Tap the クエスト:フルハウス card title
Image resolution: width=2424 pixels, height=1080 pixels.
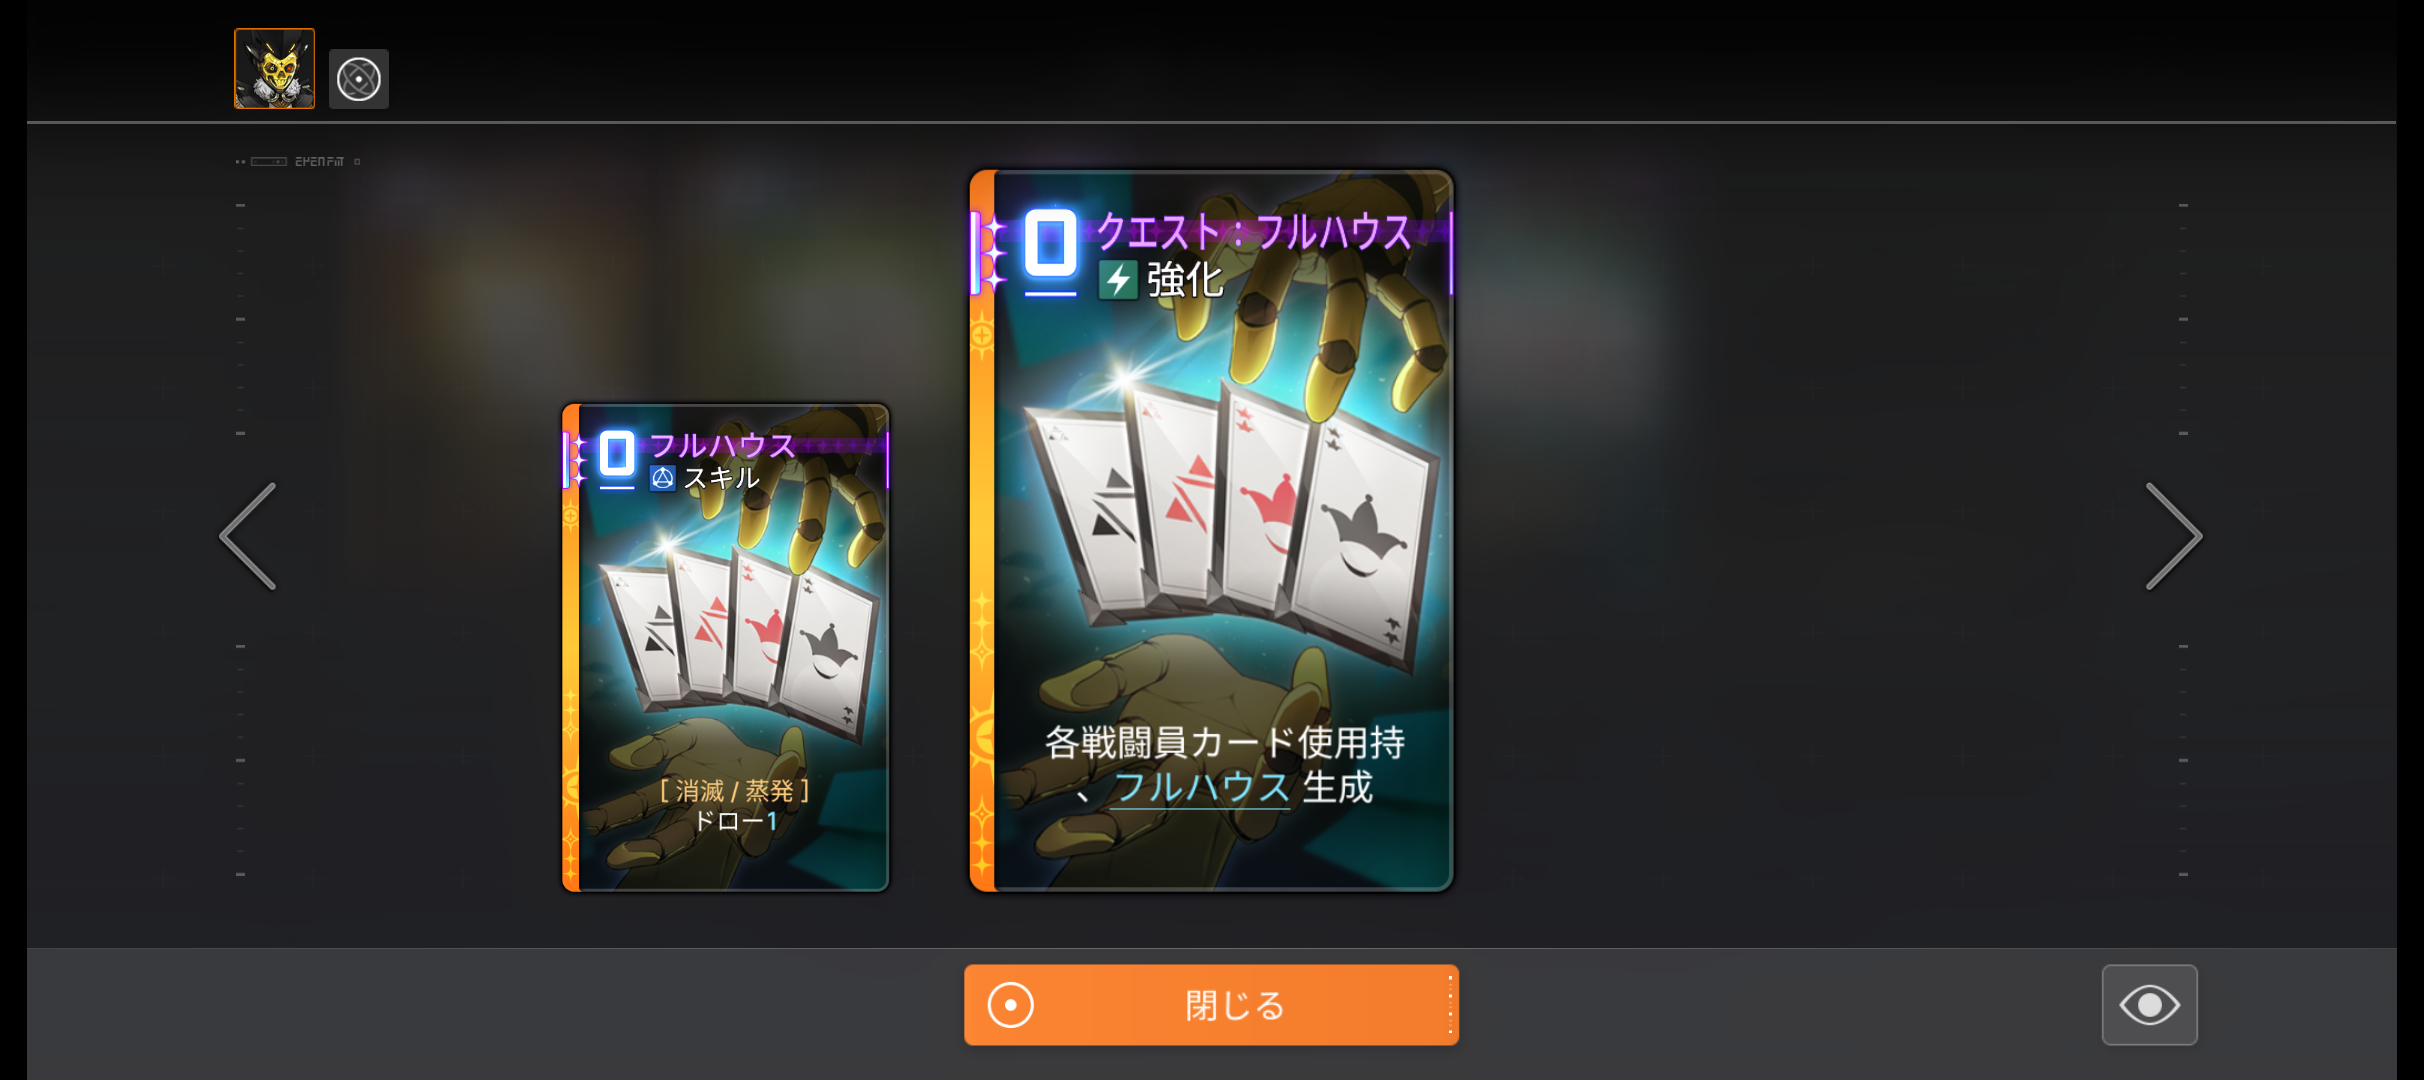point(1254,232)
